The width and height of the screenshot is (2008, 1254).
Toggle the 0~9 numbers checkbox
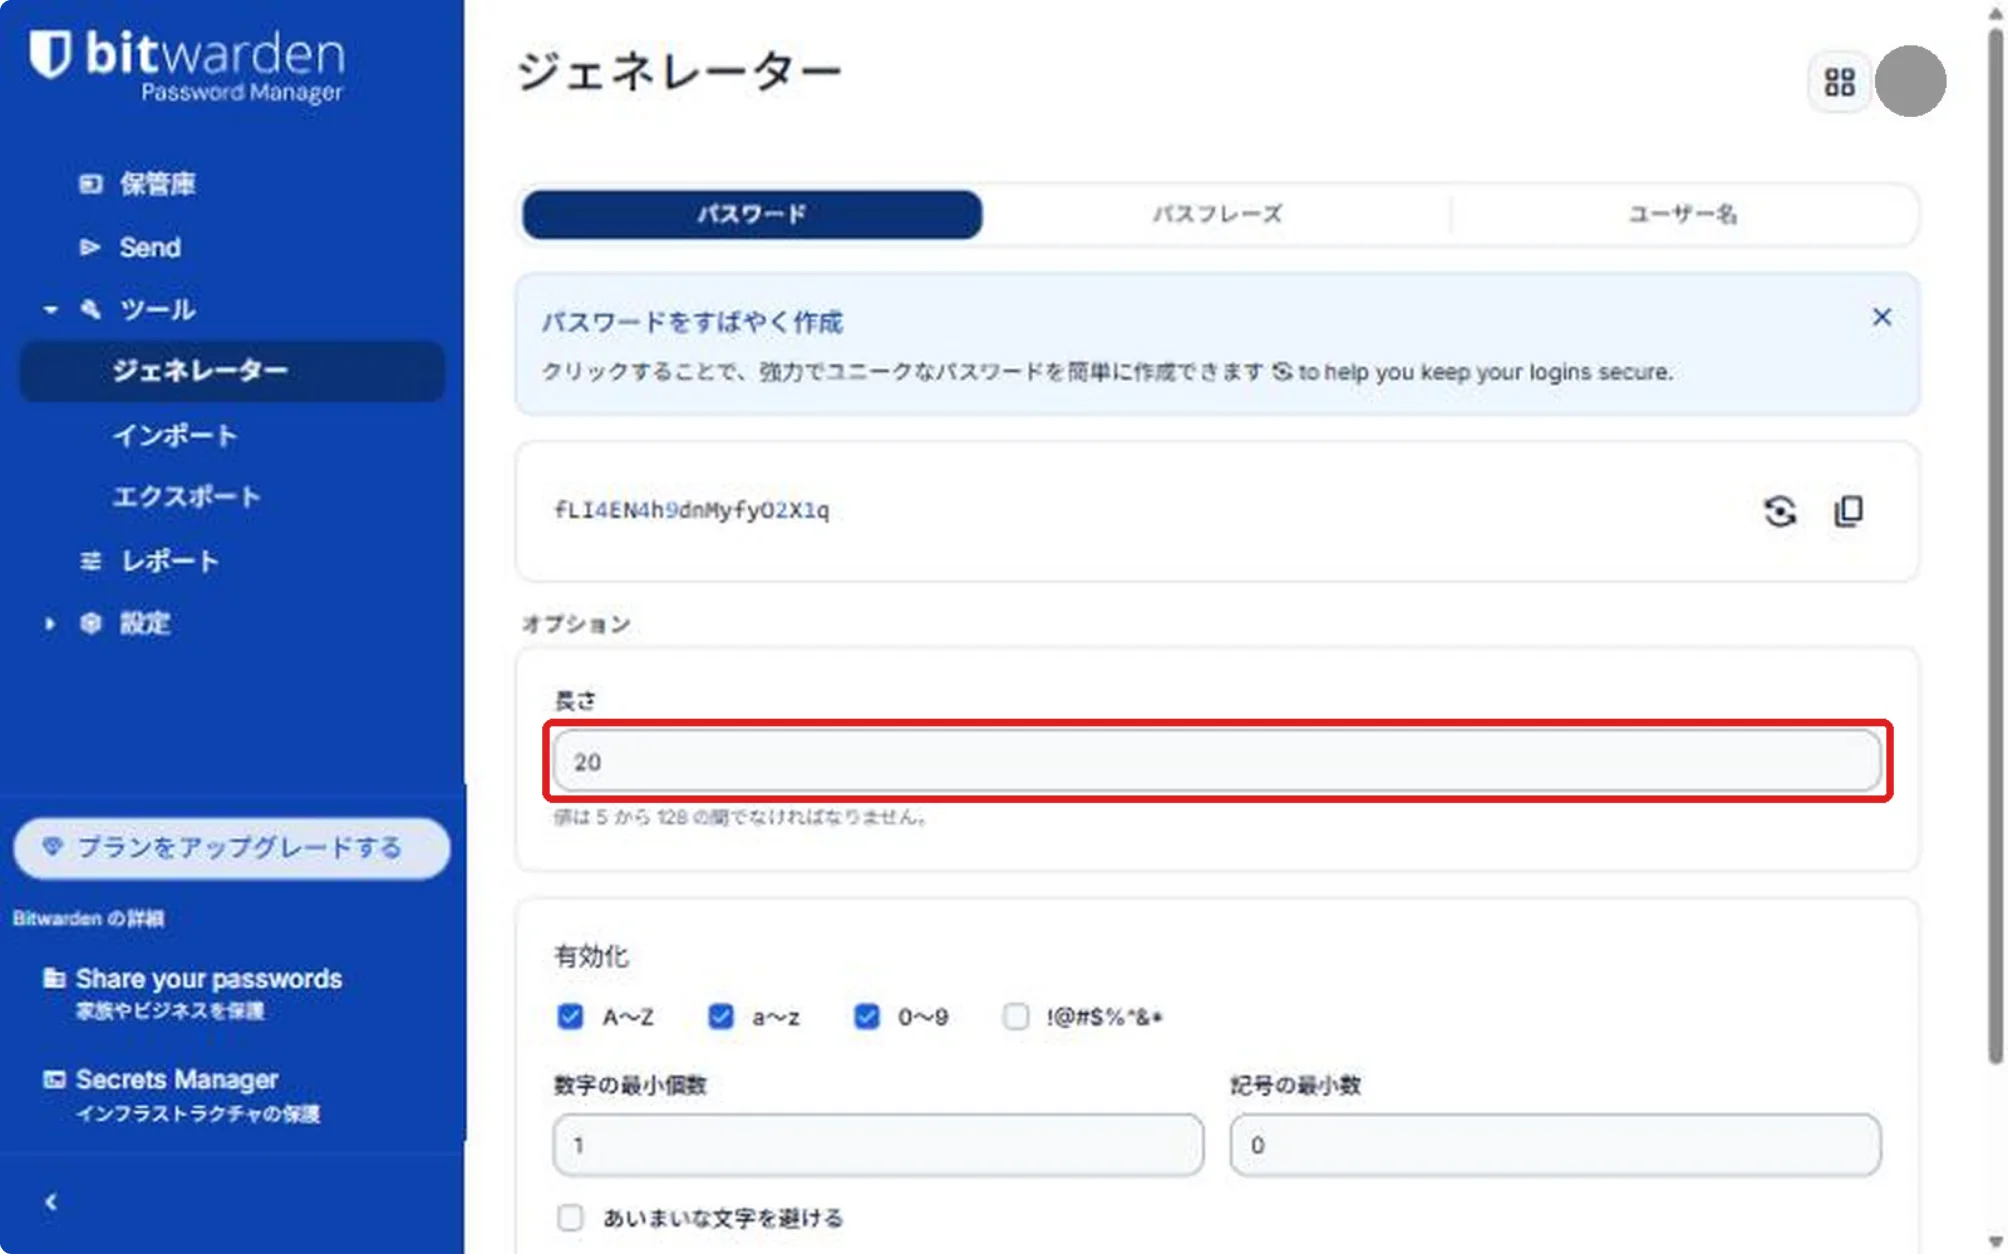tap(866, 1017)
